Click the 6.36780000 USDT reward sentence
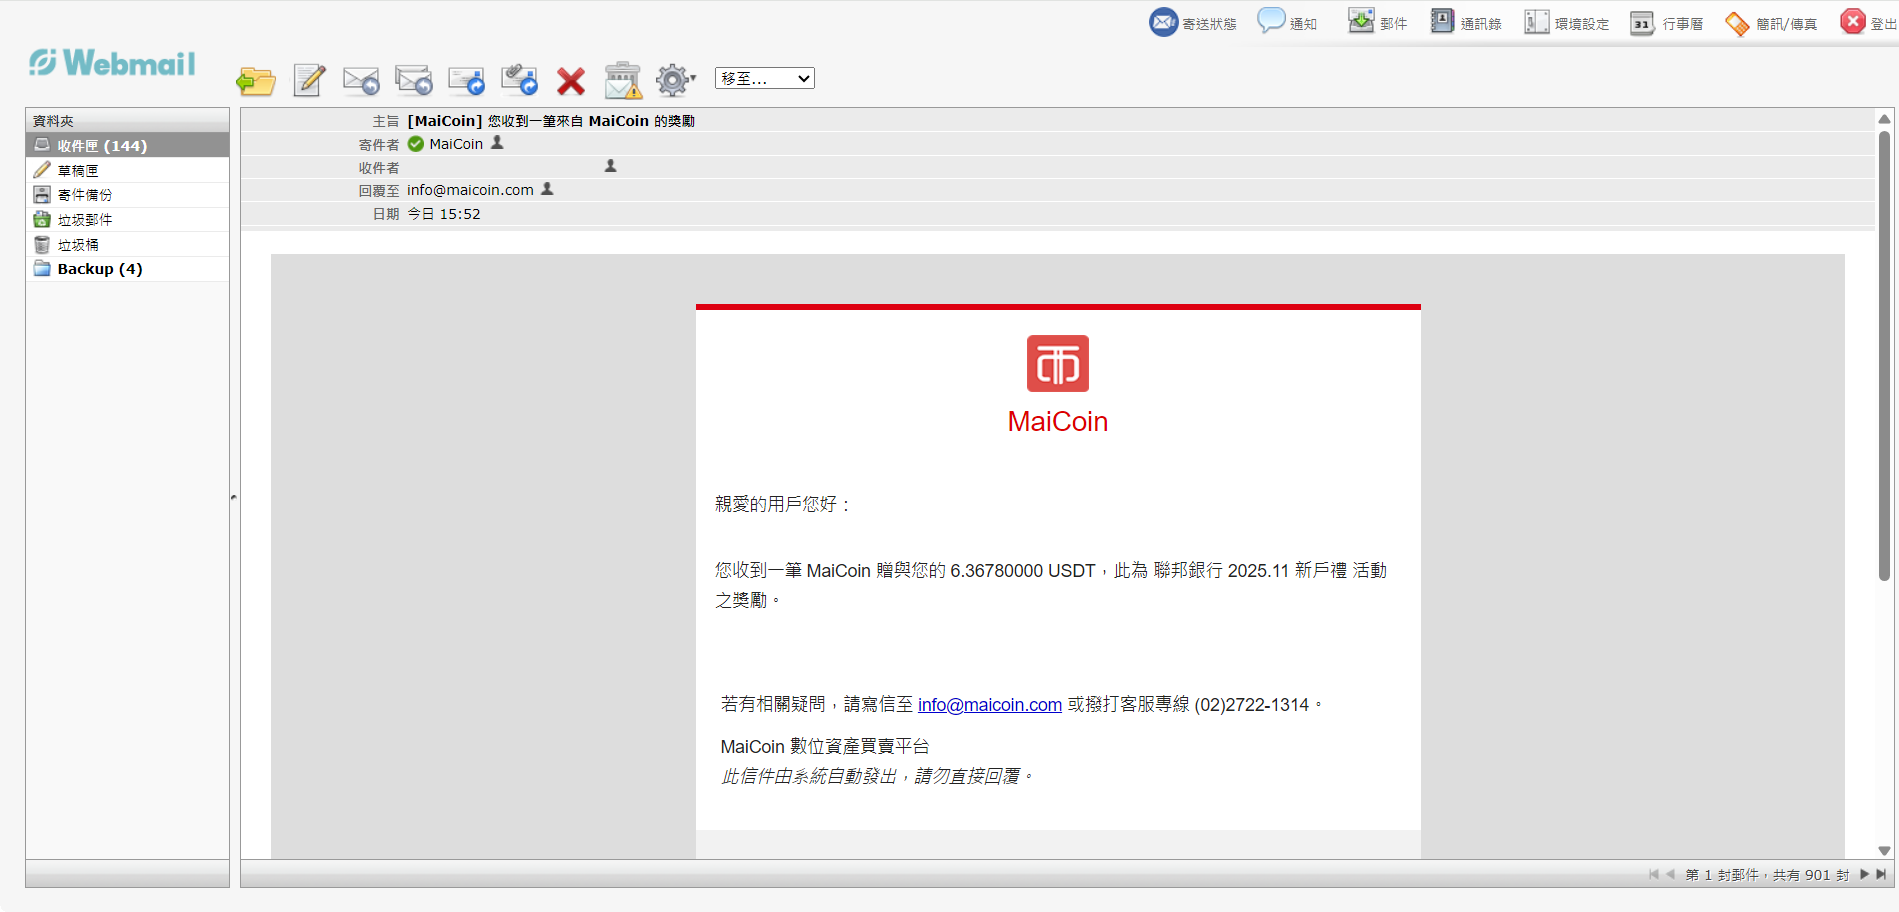Screen dimensions: 1899x912 1051,585
